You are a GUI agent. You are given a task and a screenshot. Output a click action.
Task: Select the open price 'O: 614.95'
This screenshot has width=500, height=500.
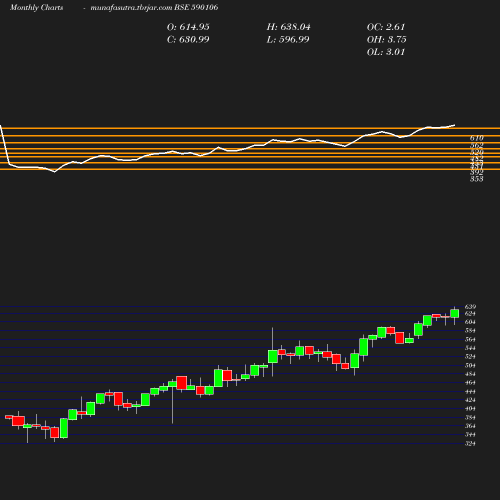click(188, 27)
